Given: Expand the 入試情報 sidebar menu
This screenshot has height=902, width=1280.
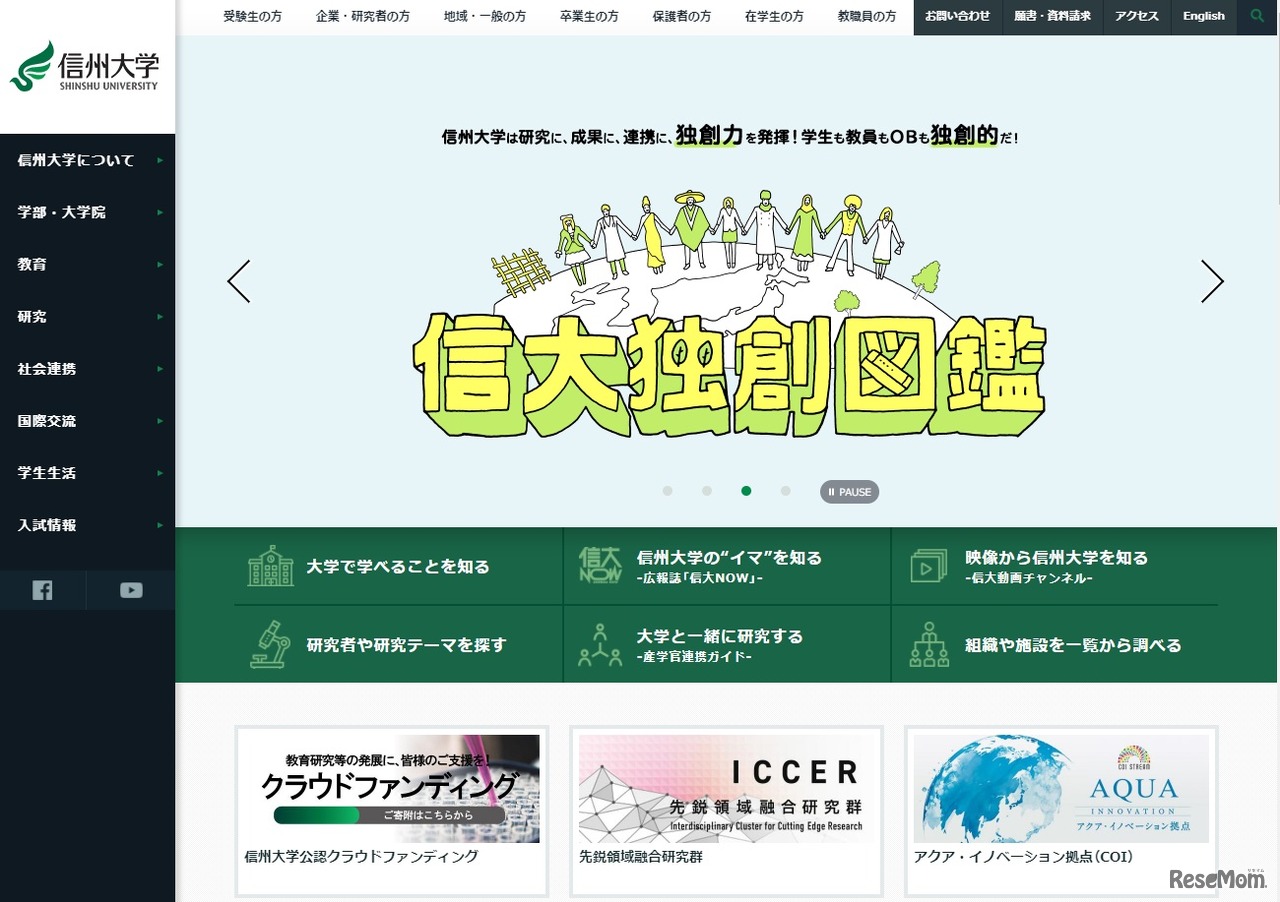Looking at the screenshot, I should 45,525.
